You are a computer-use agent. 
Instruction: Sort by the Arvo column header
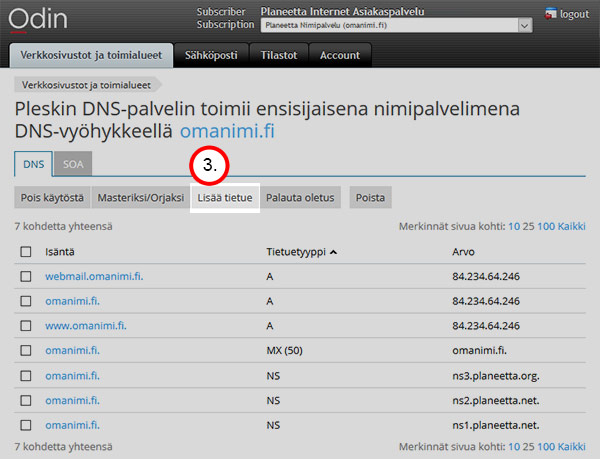click(463, 252)
